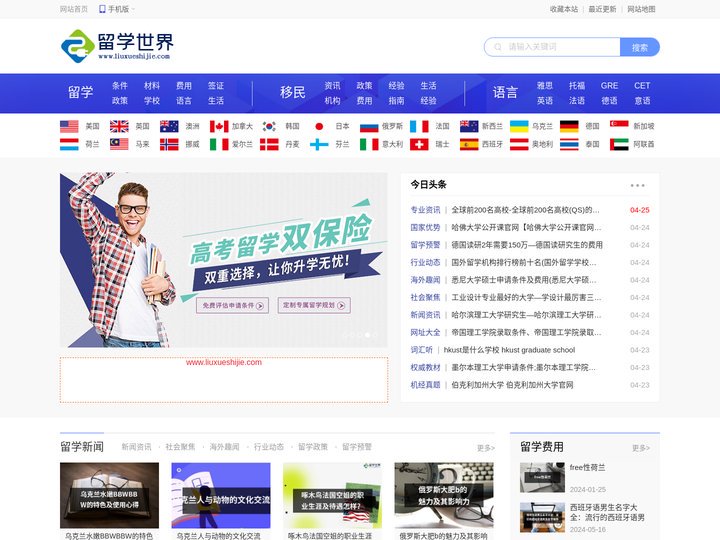
Task: Click the UK flag icon for 英国
Action: point(119,126)
